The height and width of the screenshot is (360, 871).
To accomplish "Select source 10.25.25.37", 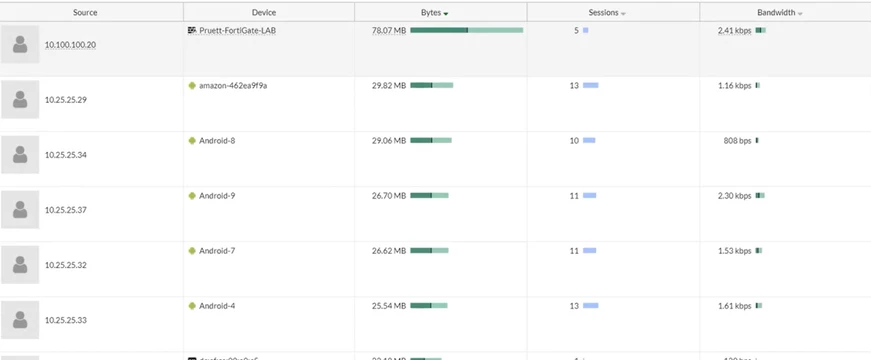I will (x=66, y=210).
